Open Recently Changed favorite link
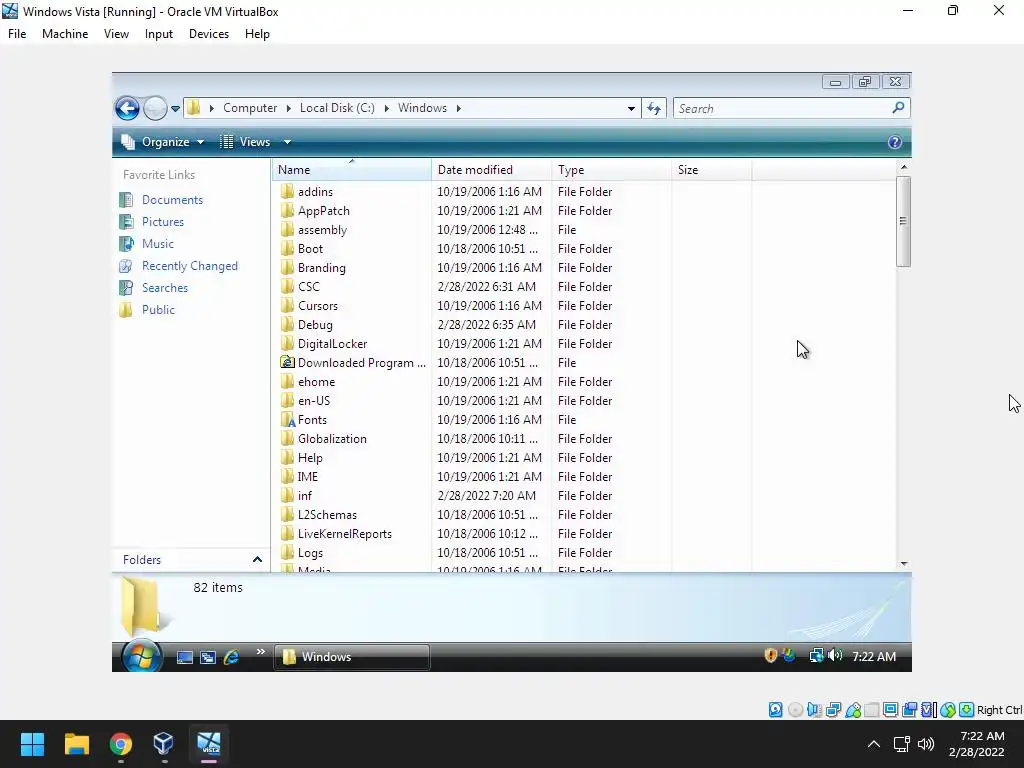This screenshot has width=1024, height=768. coord(189,266)
